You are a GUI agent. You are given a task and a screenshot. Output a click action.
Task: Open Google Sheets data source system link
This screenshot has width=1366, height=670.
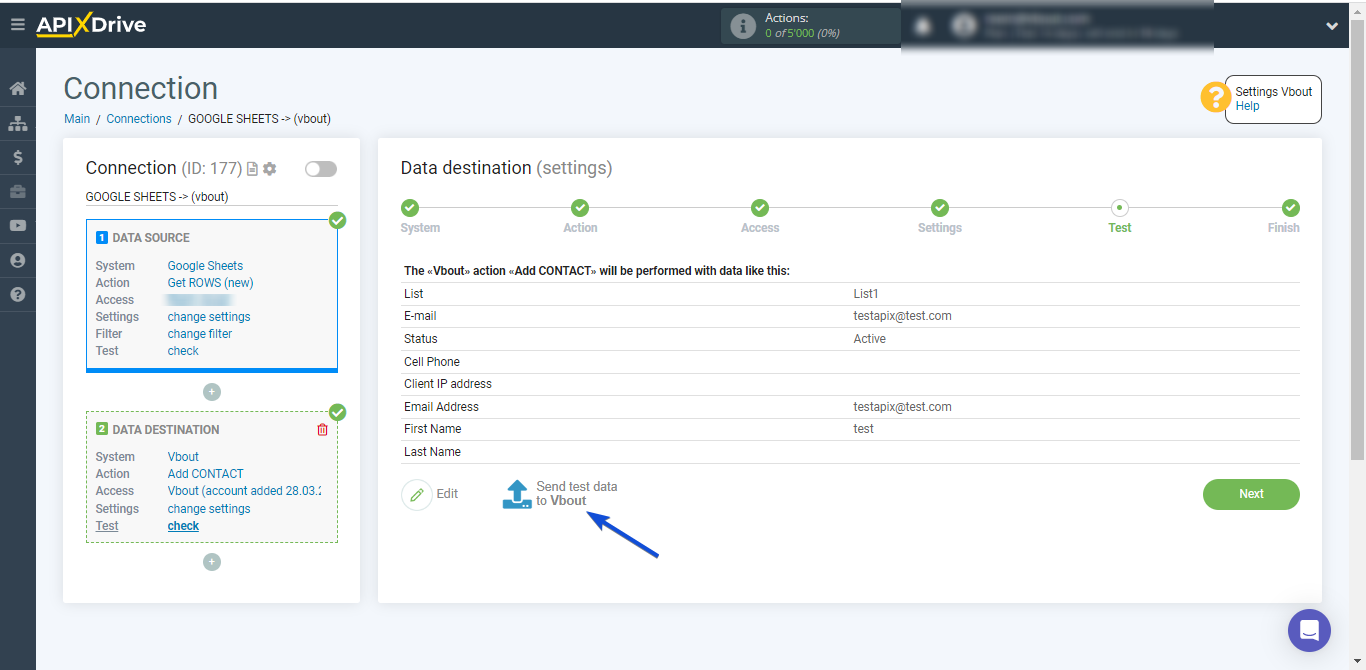point(205,266)
